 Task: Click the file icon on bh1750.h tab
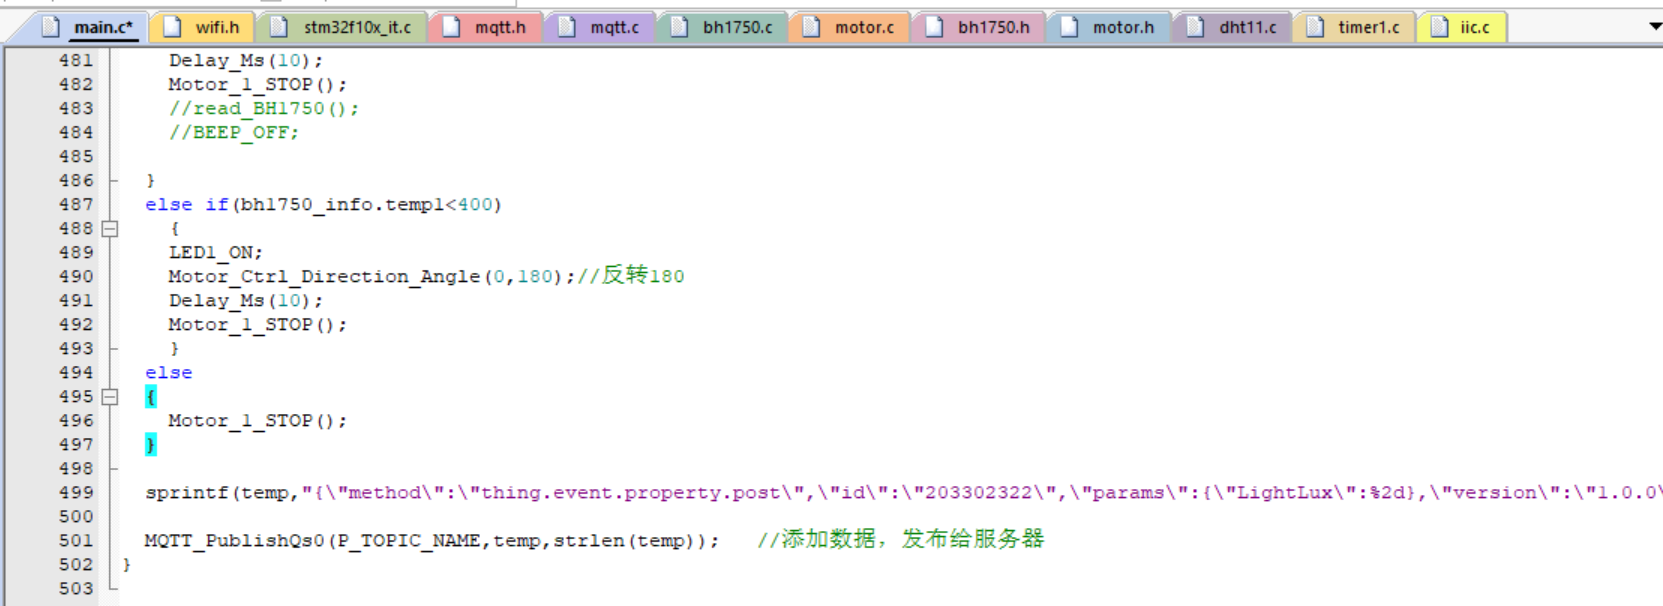pos(934,27)
